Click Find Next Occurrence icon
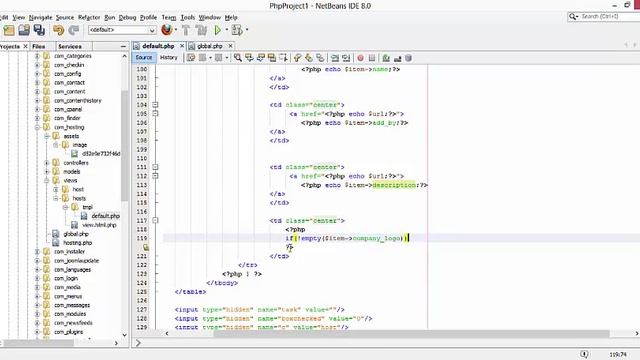640x360 pixels. tap(260, 58)
